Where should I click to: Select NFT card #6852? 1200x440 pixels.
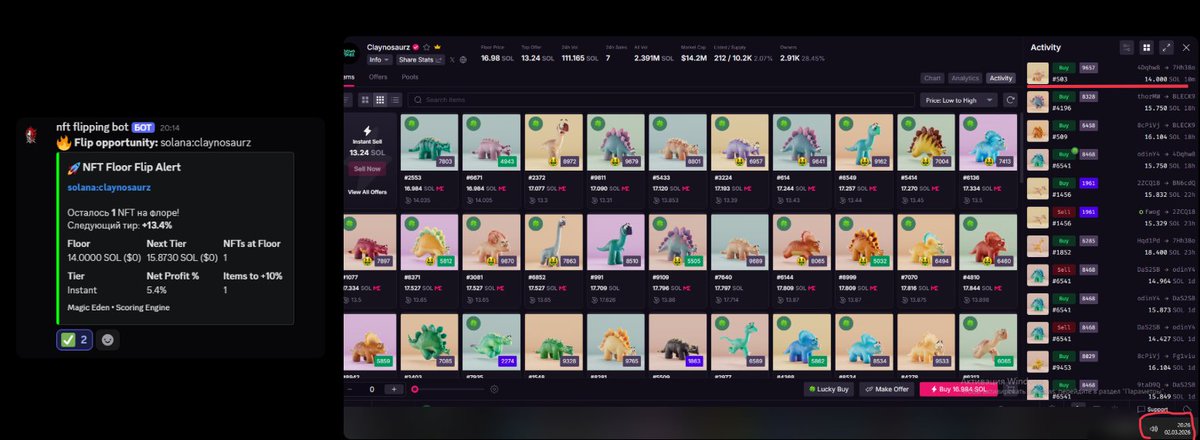553,260
